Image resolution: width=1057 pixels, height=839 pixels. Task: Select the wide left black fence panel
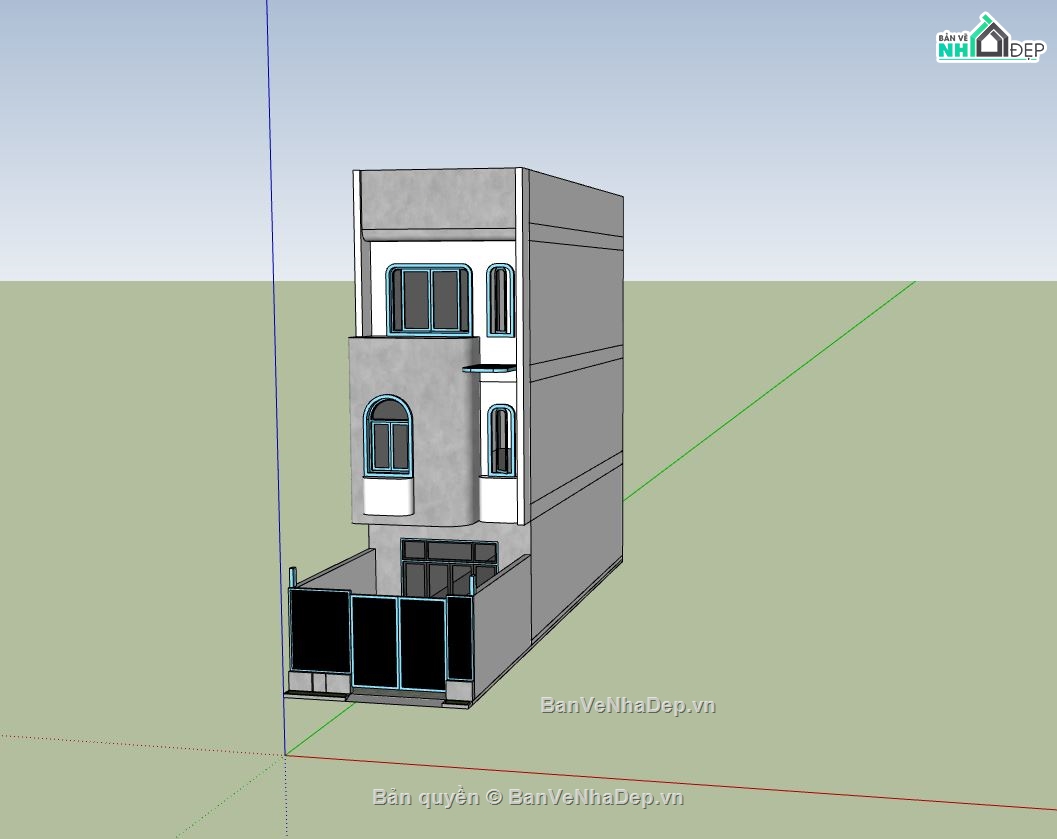click(x=318, y=630)
